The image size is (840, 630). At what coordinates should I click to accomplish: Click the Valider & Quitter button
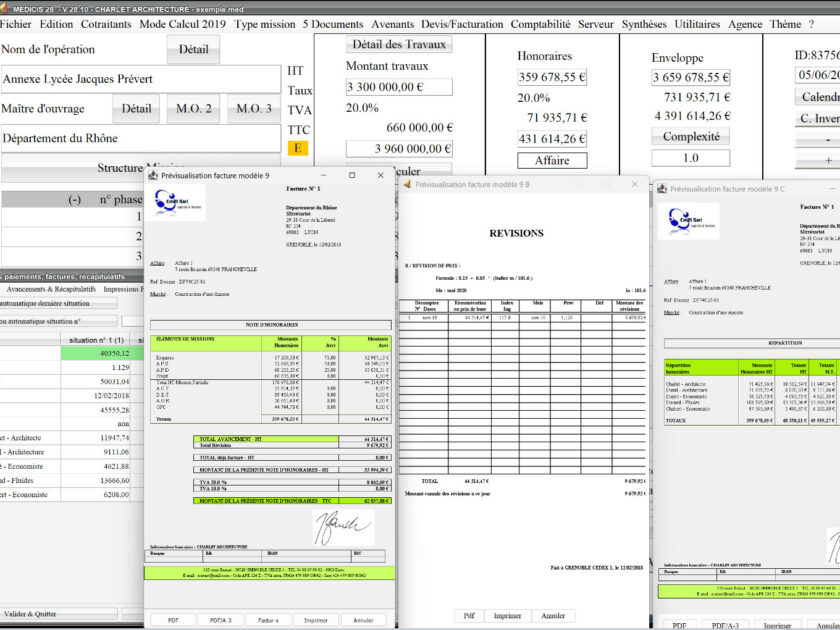pos(58,614)
